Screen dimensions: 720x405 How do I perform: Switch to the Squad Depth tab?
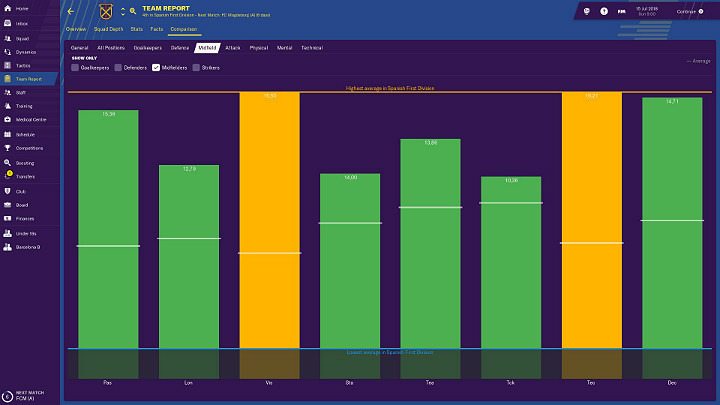(109, 30)
